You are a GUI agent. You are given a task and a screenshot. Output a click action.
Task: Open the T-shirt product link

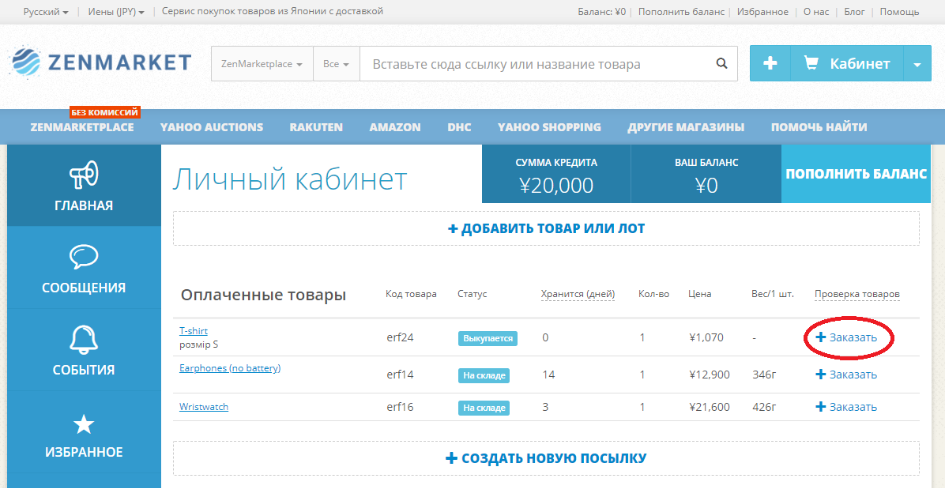click(x=193, y=331)
